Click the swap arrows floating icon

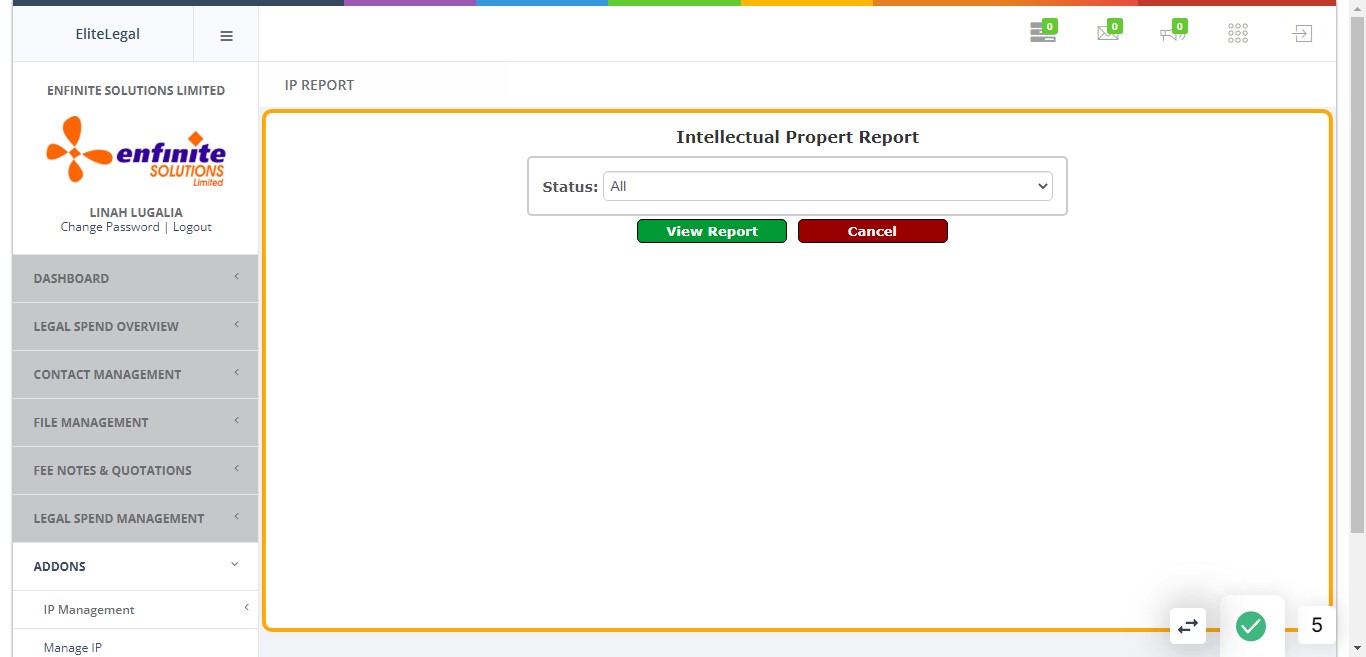(1188, 626)
